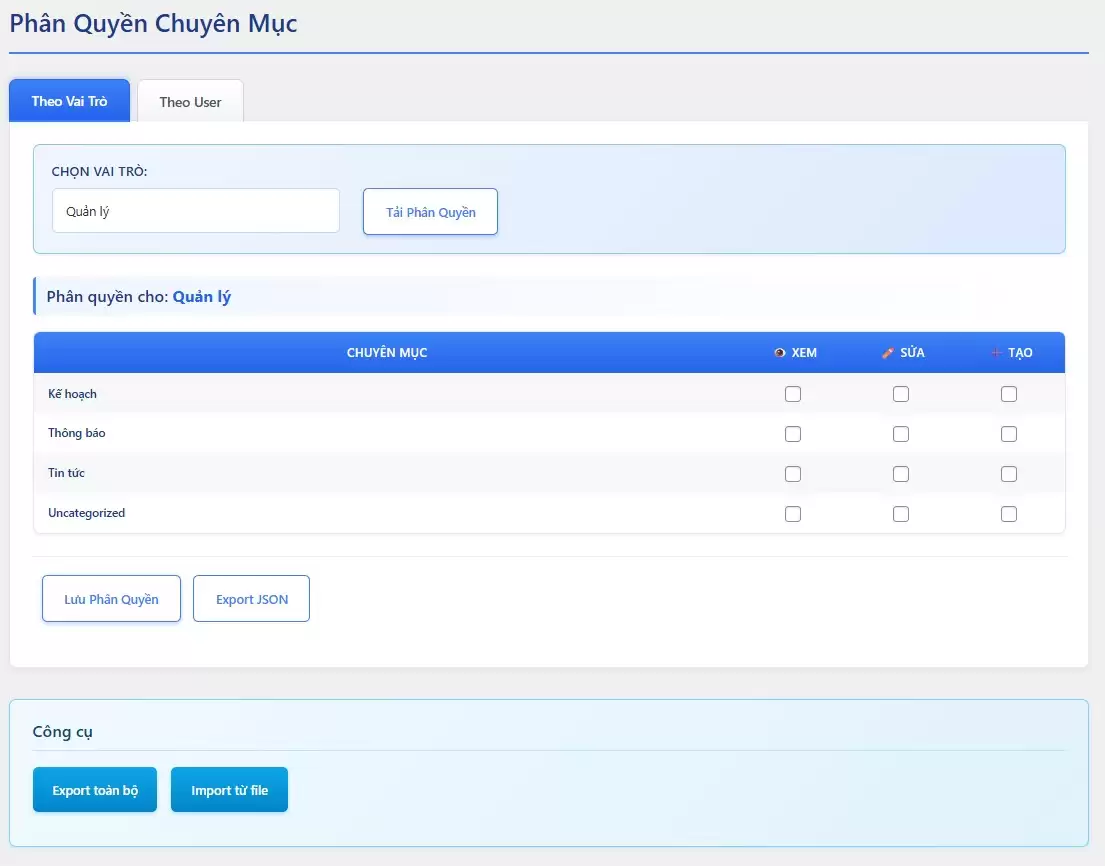Save with Lưu Phân Quyền button
This screenshot has height=866, width=1105.
111,599
